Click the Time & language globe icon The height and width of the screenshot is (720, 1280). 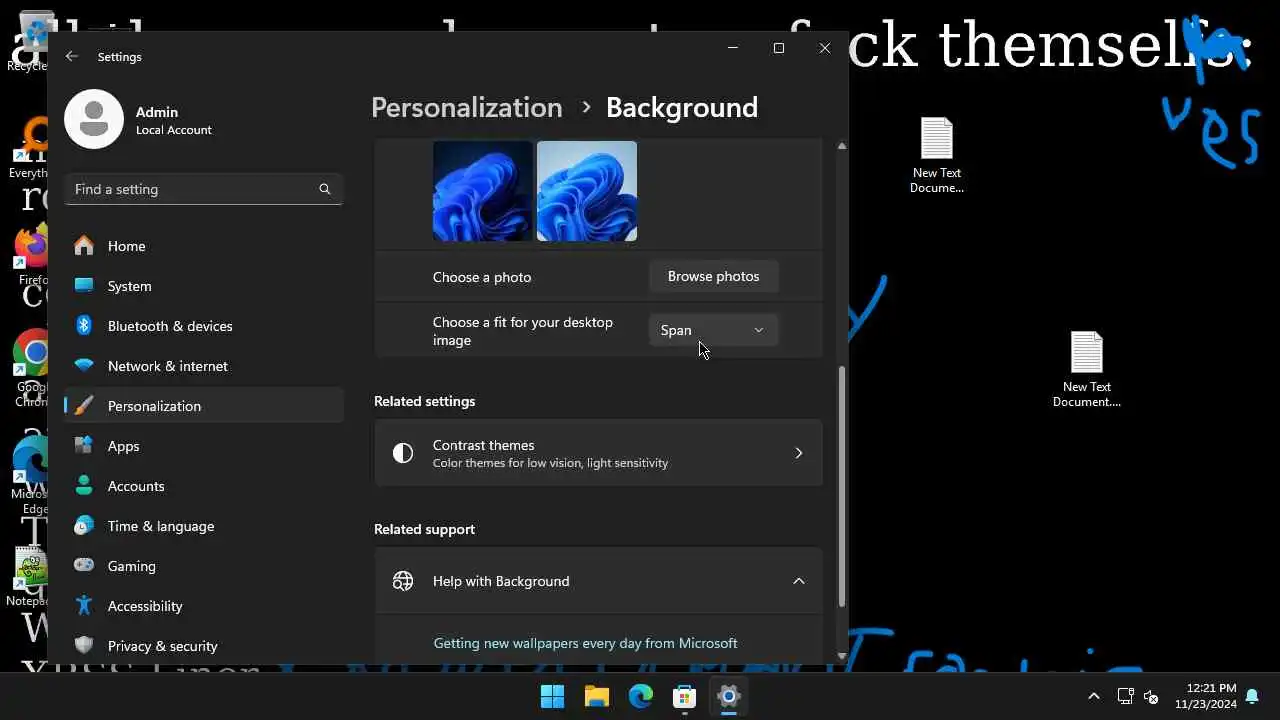pyautogui.click(x=84, y=526)
